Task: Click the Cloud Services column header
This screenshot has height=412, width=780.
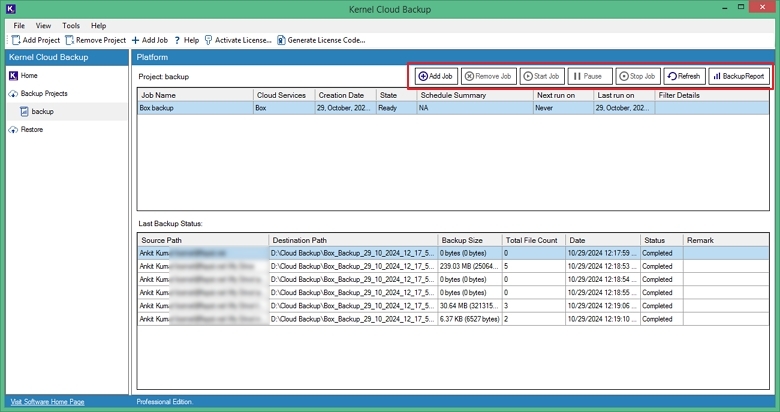Action: click(x=284, y=95)
